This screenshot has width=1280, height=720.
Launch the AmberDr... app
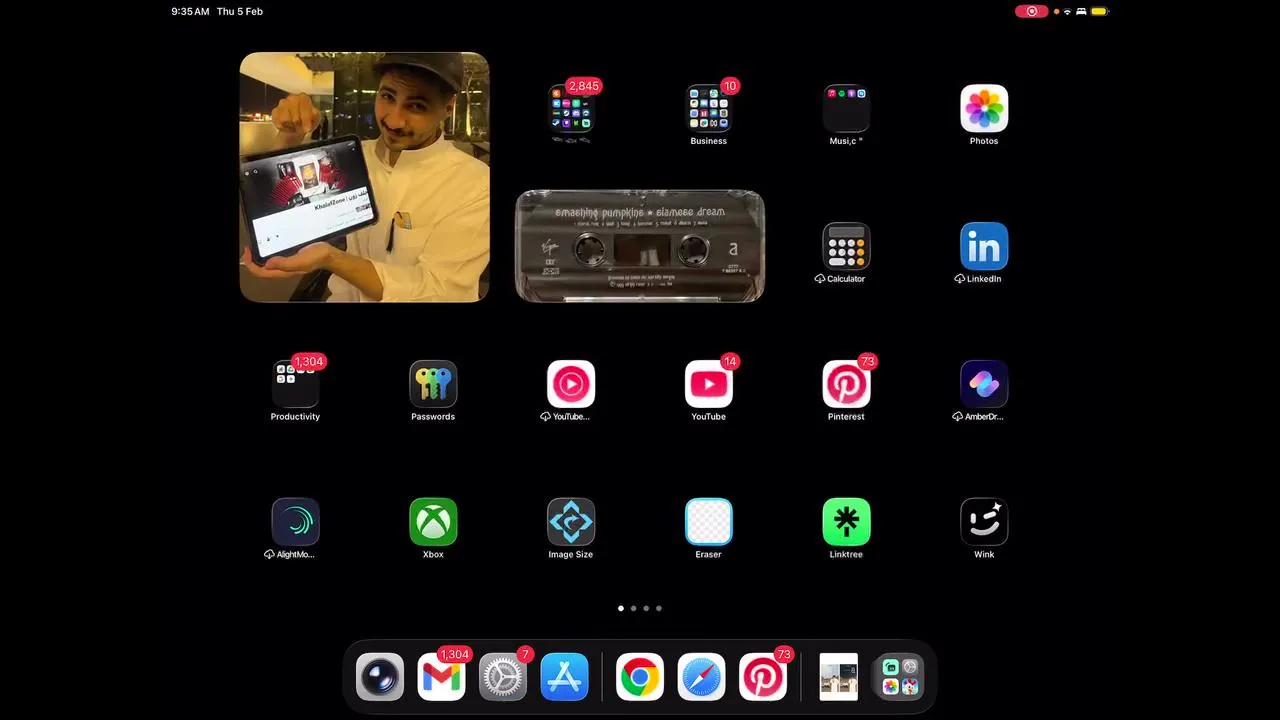[984, 384]
